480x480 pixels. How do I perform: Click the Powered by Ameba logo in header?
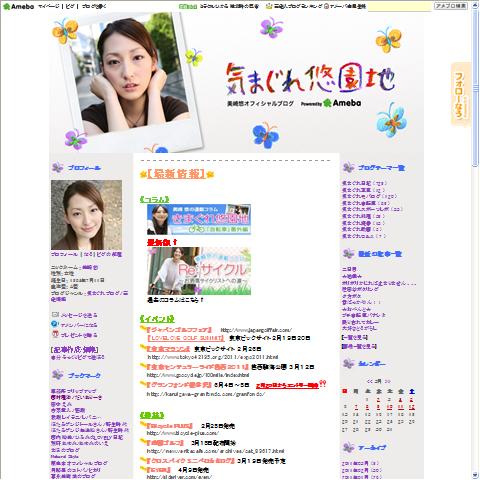tap(331, 103)
